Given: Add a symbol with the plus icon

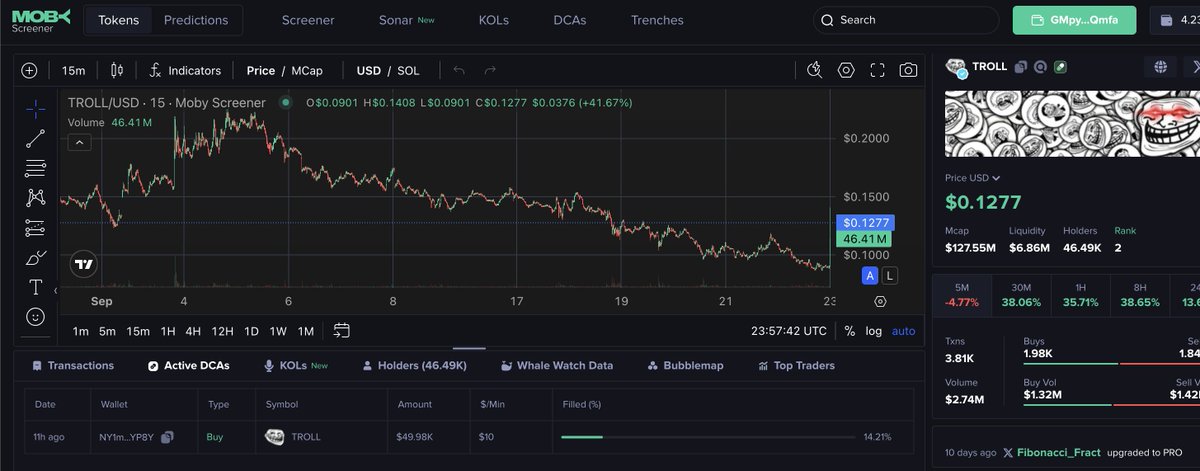Looking at the screenshot, I should point(29,70).
